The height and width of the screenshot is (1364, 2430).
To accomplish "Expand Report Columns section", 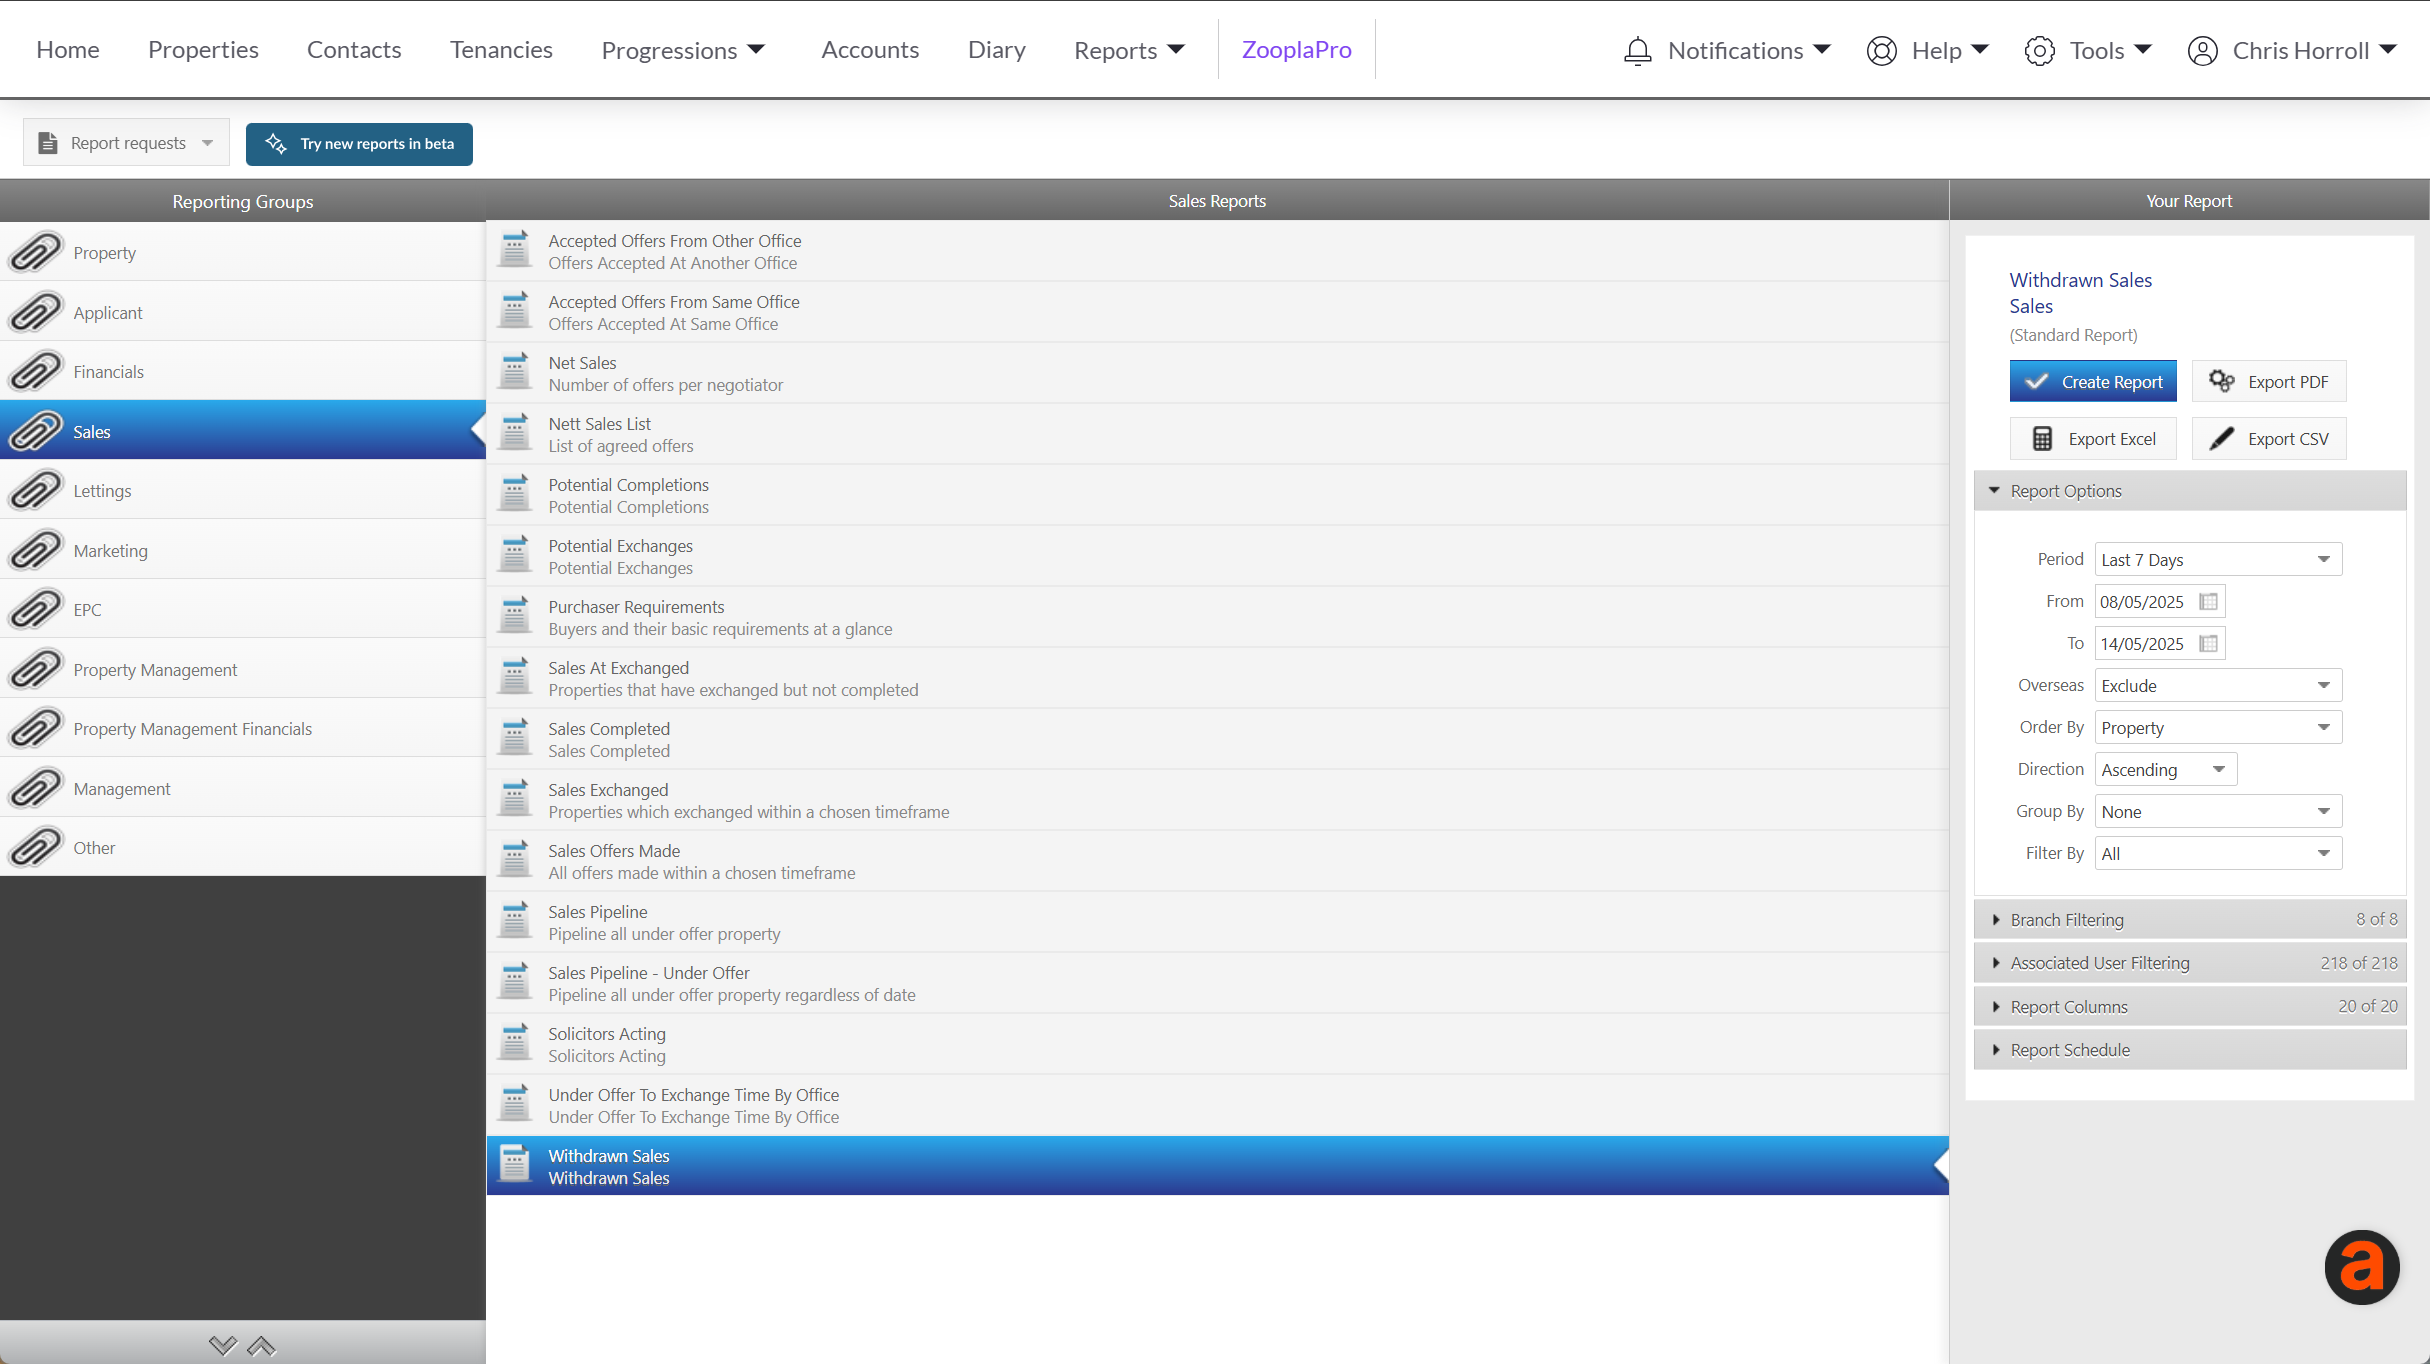I will pos(2190,1006).
